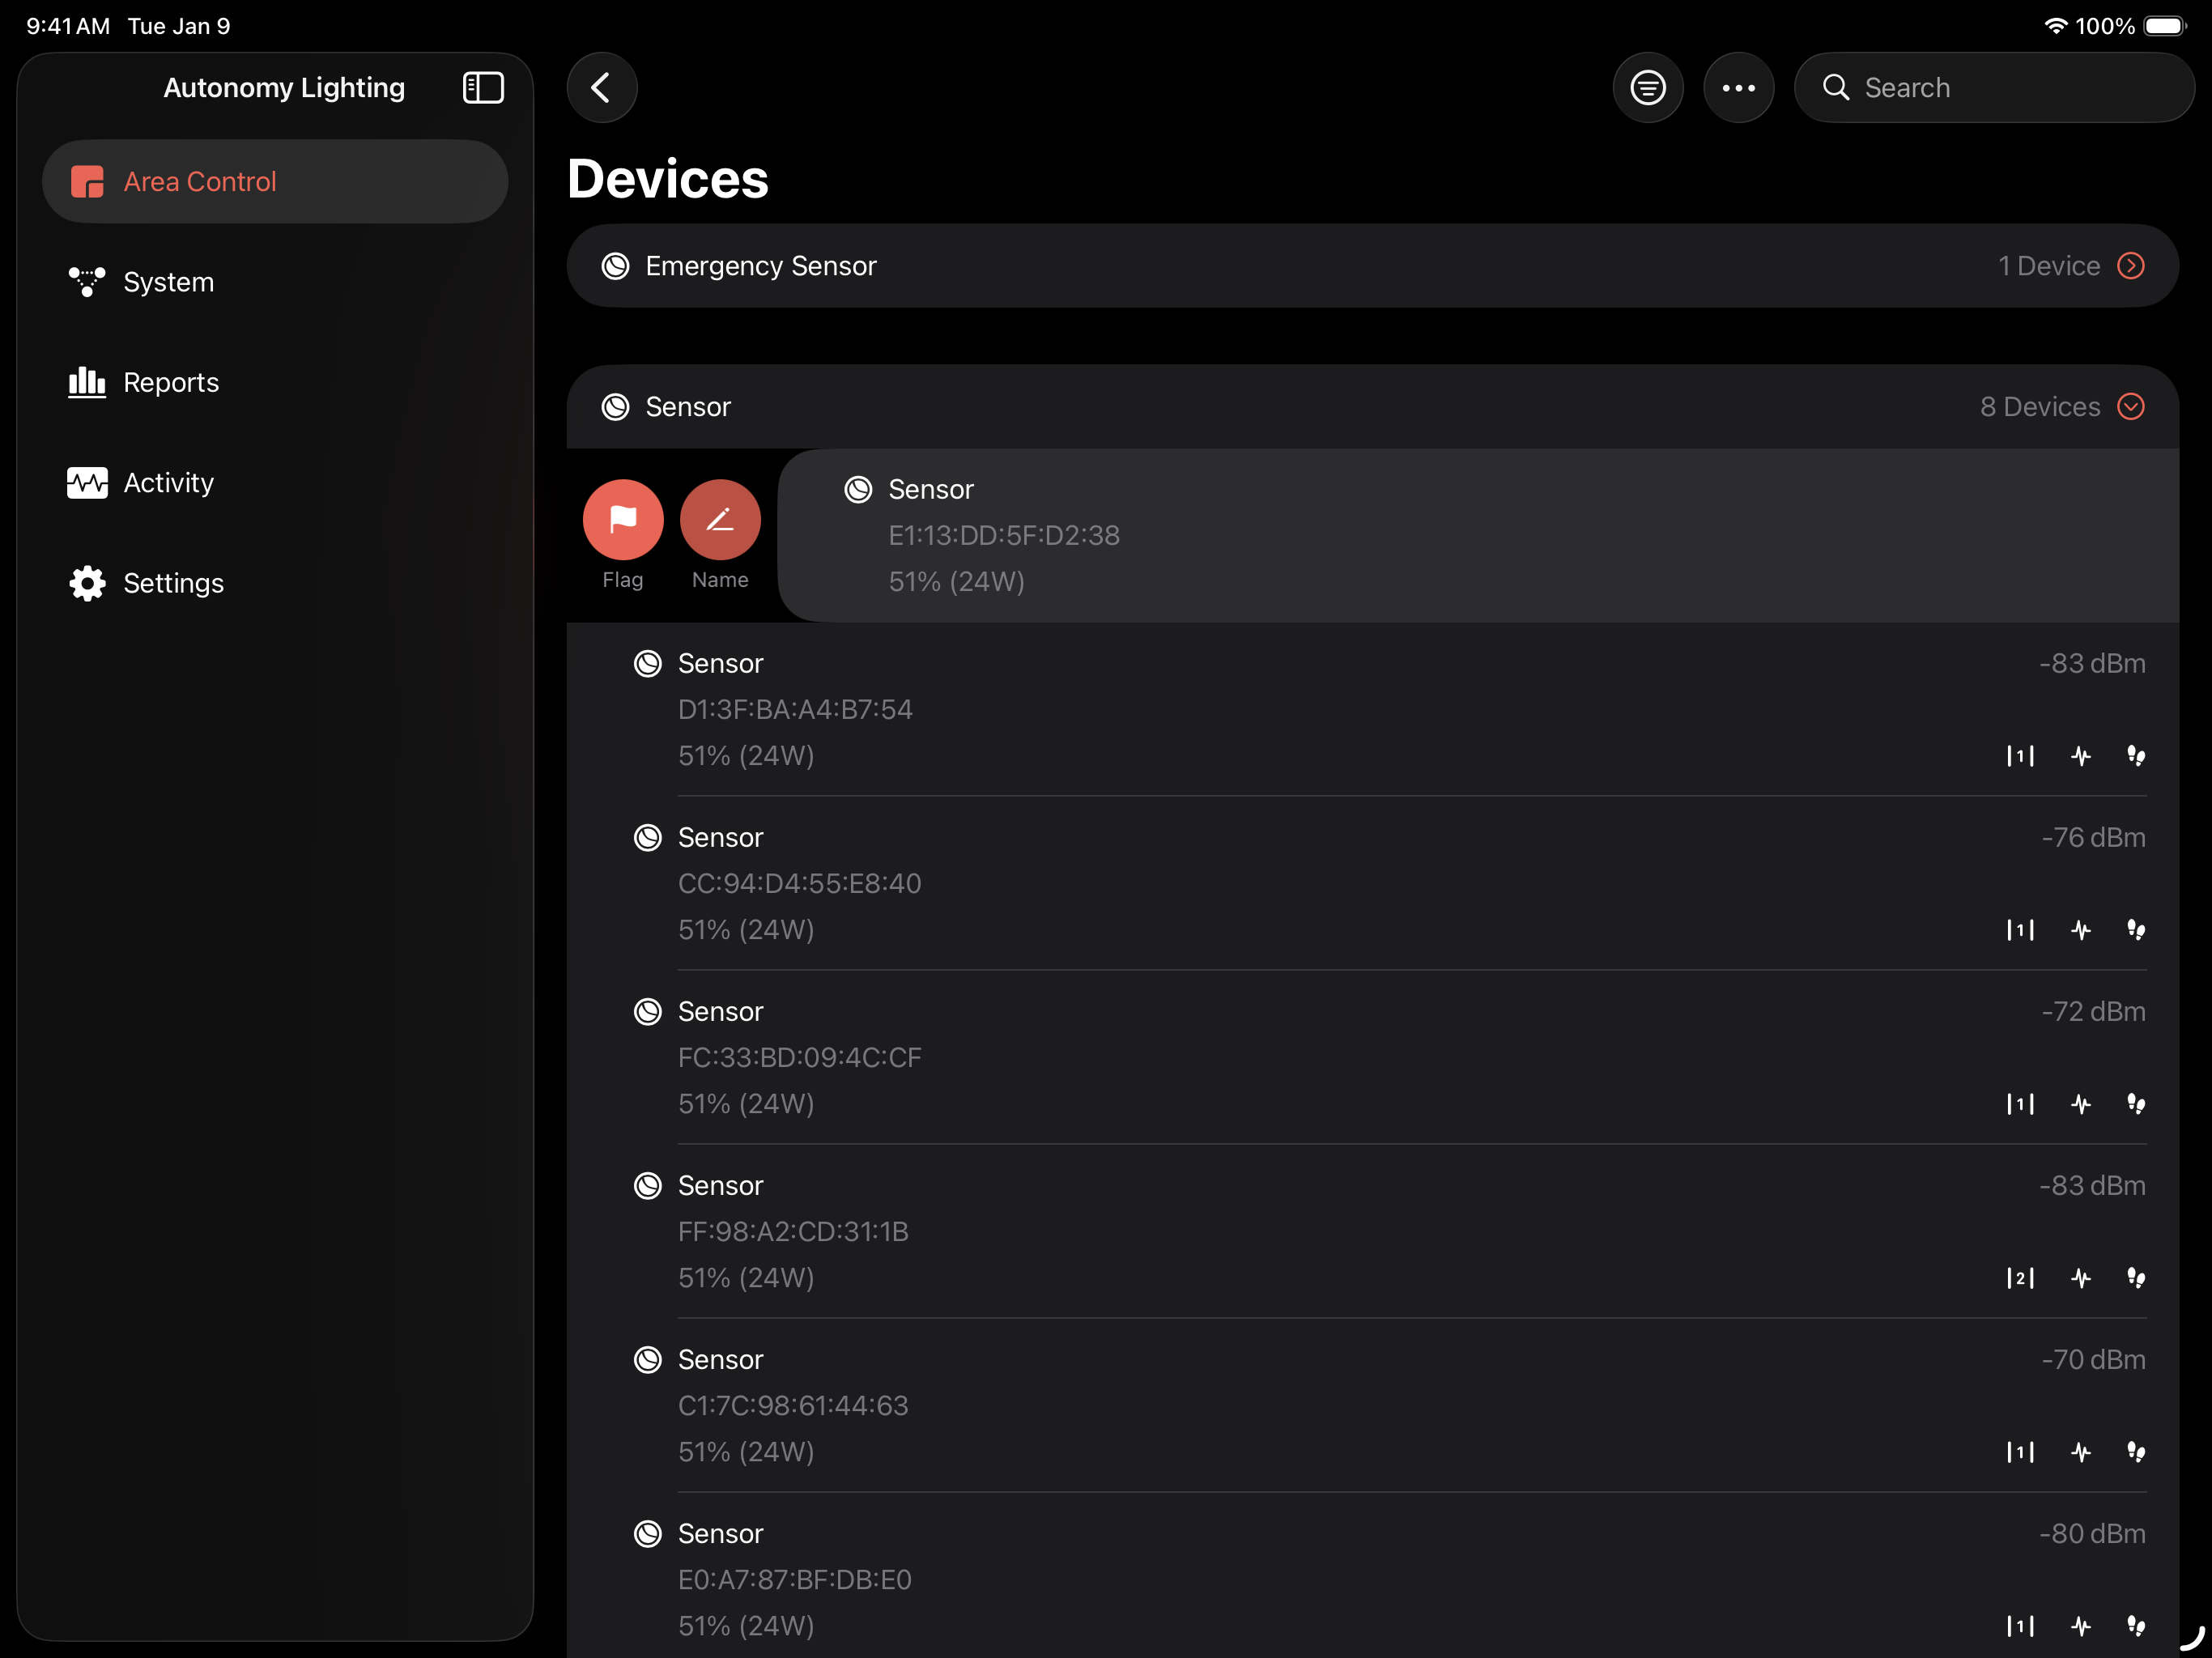Click waveform icon for D1:3F:BA:A4:B7:54

[x=2081, y=756]
